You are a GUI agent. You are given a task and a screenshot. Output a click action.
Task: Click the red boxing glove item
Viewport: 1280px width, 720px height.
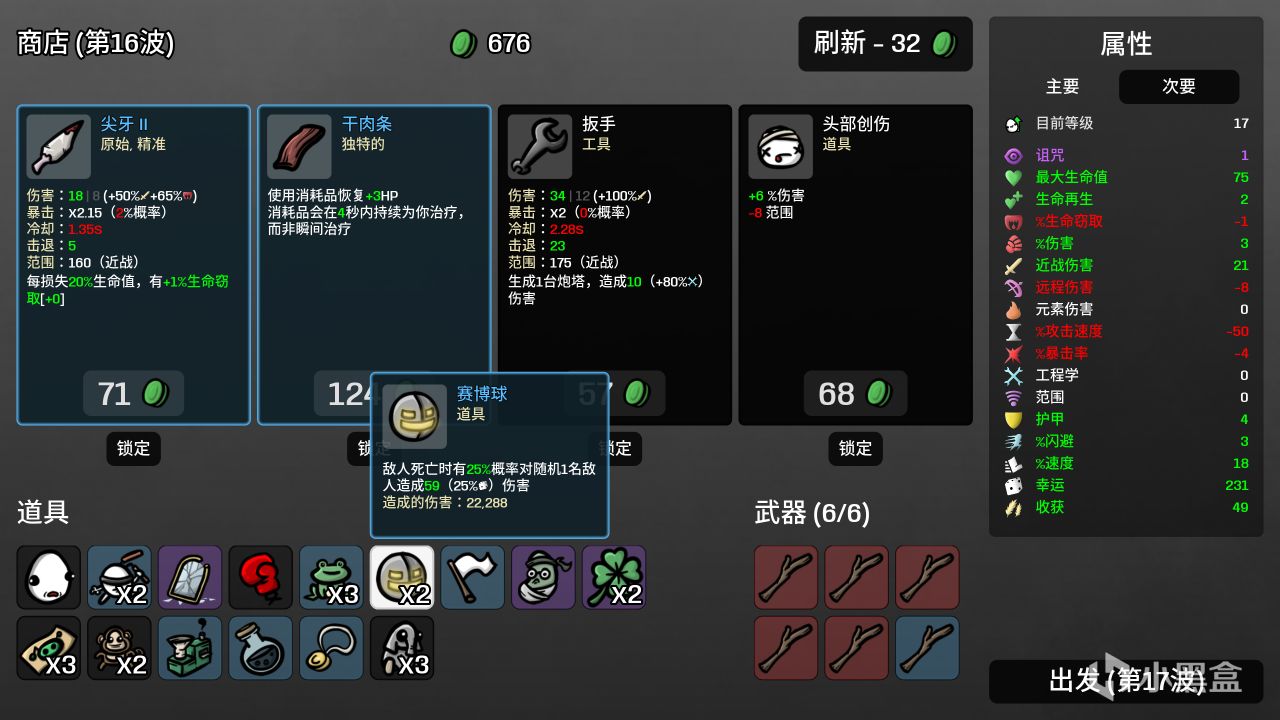(260, 577)
